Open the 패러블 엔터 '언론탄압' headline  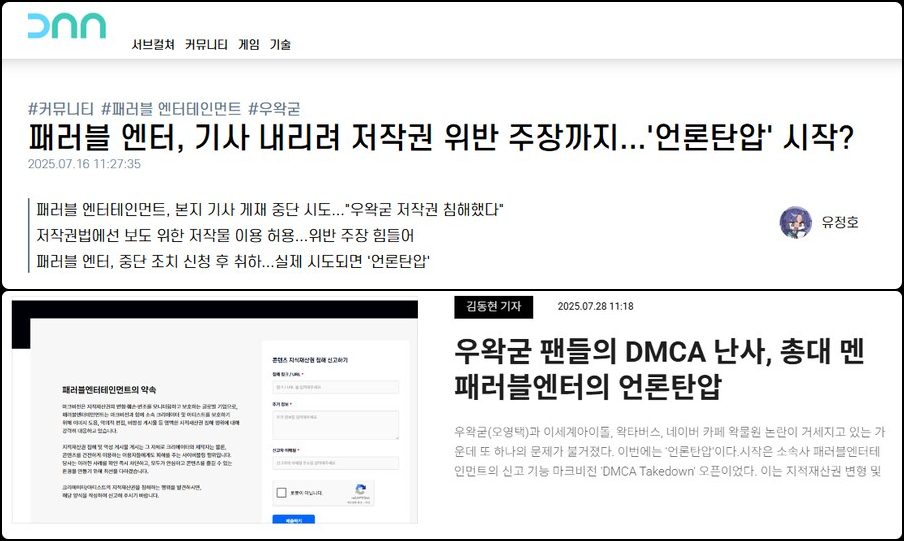[441, 139]
